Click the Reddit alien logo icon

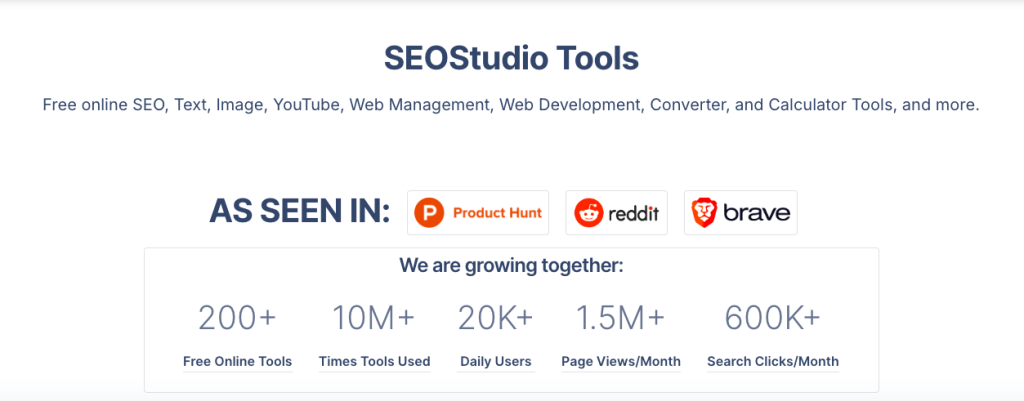[x=589, y=213]
